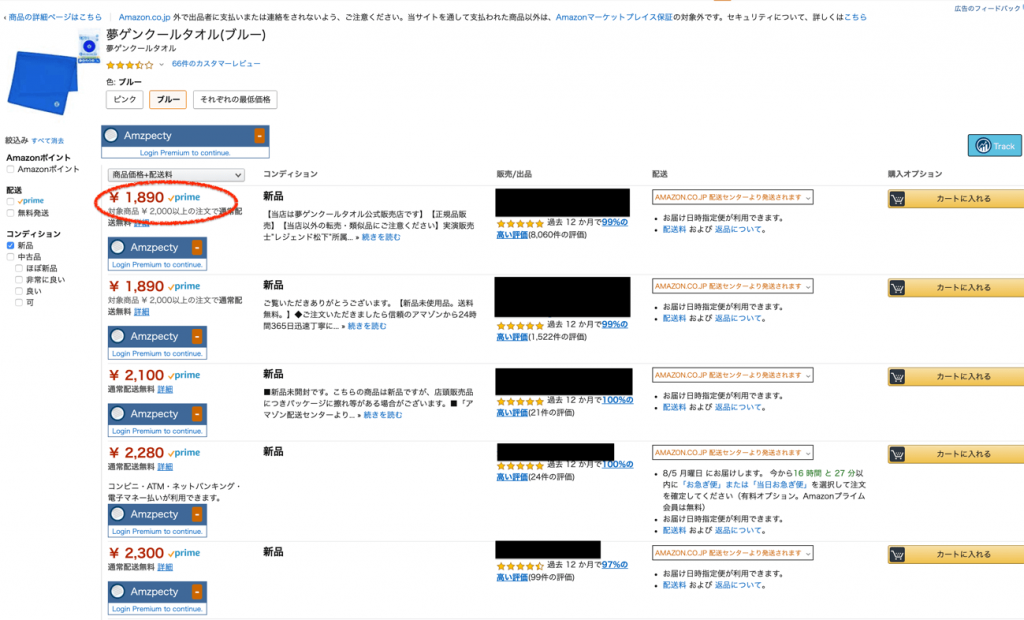Viewport: 1024px width, 620px height.
Task: Tick the 中古品 condition checkbox
Action: pos(10,257)
